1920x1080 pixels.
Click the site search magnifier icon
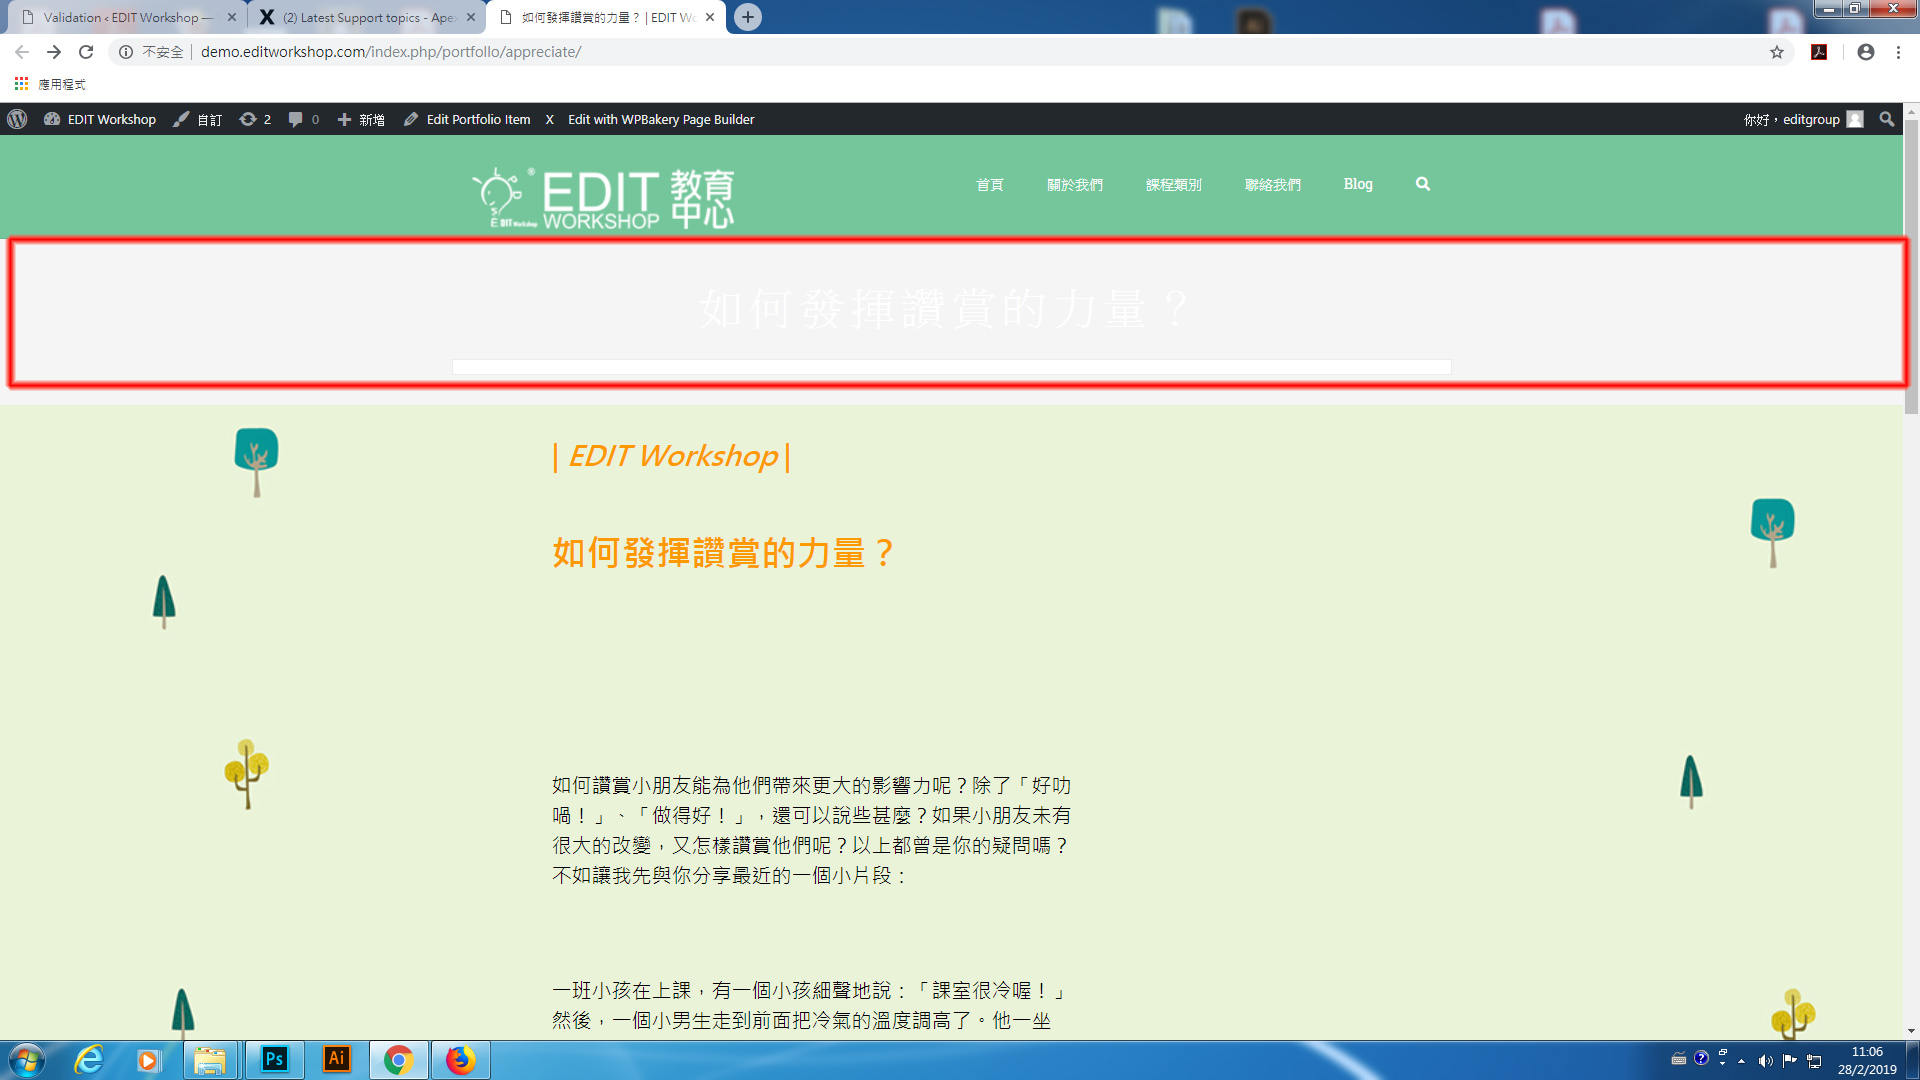1422,184
